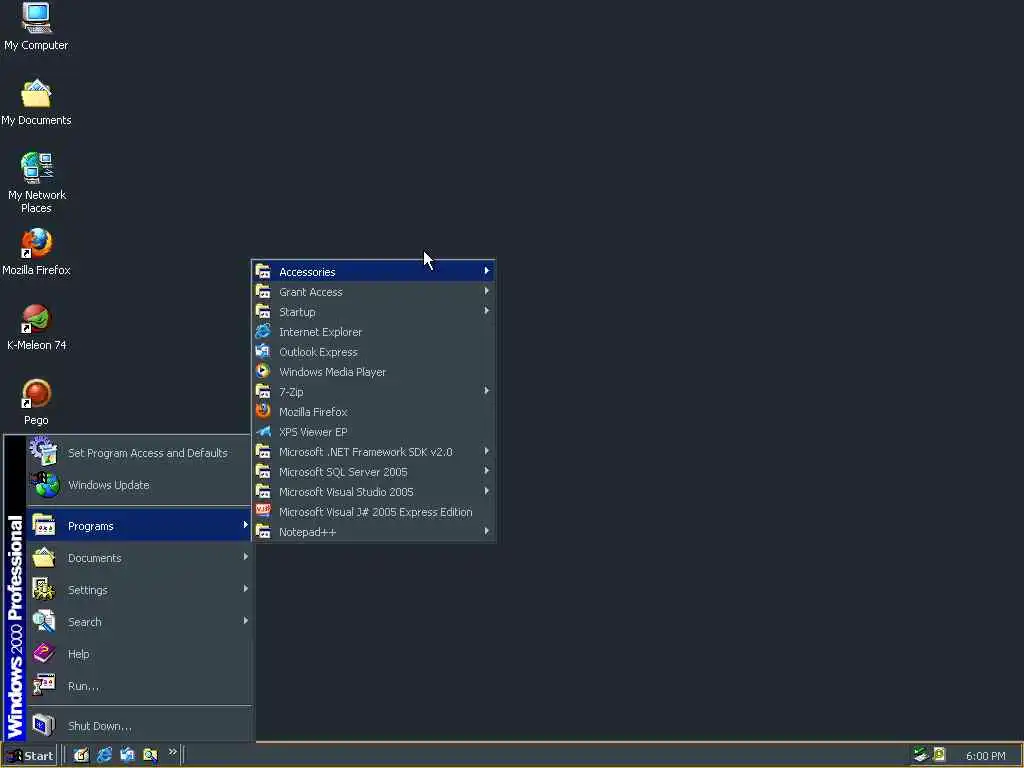Click the Windows Media Player icon in the submenu
Screen dimensions: 1024x768
[x=263, y=372]
